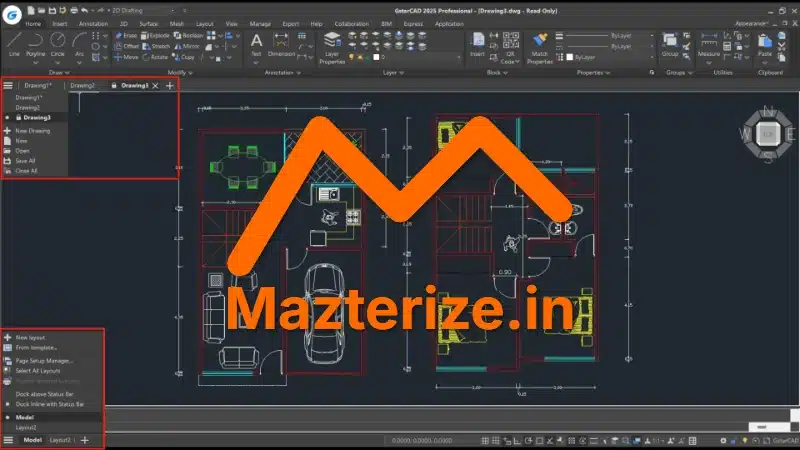Screen dimensions: 800x450
Task: Click the Insert block icon
Action: [x=478, y=44]
